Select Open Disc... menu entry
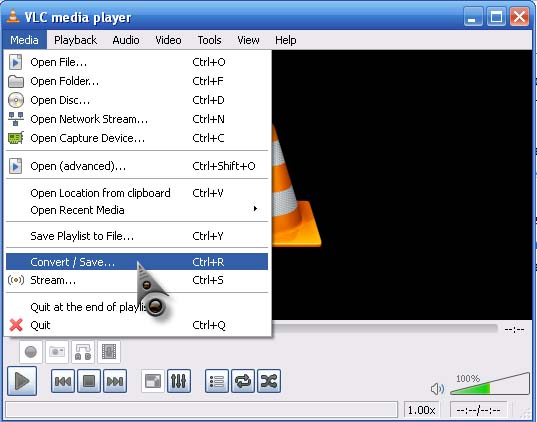Screen dimensions: 537x422 click(137, 100)
